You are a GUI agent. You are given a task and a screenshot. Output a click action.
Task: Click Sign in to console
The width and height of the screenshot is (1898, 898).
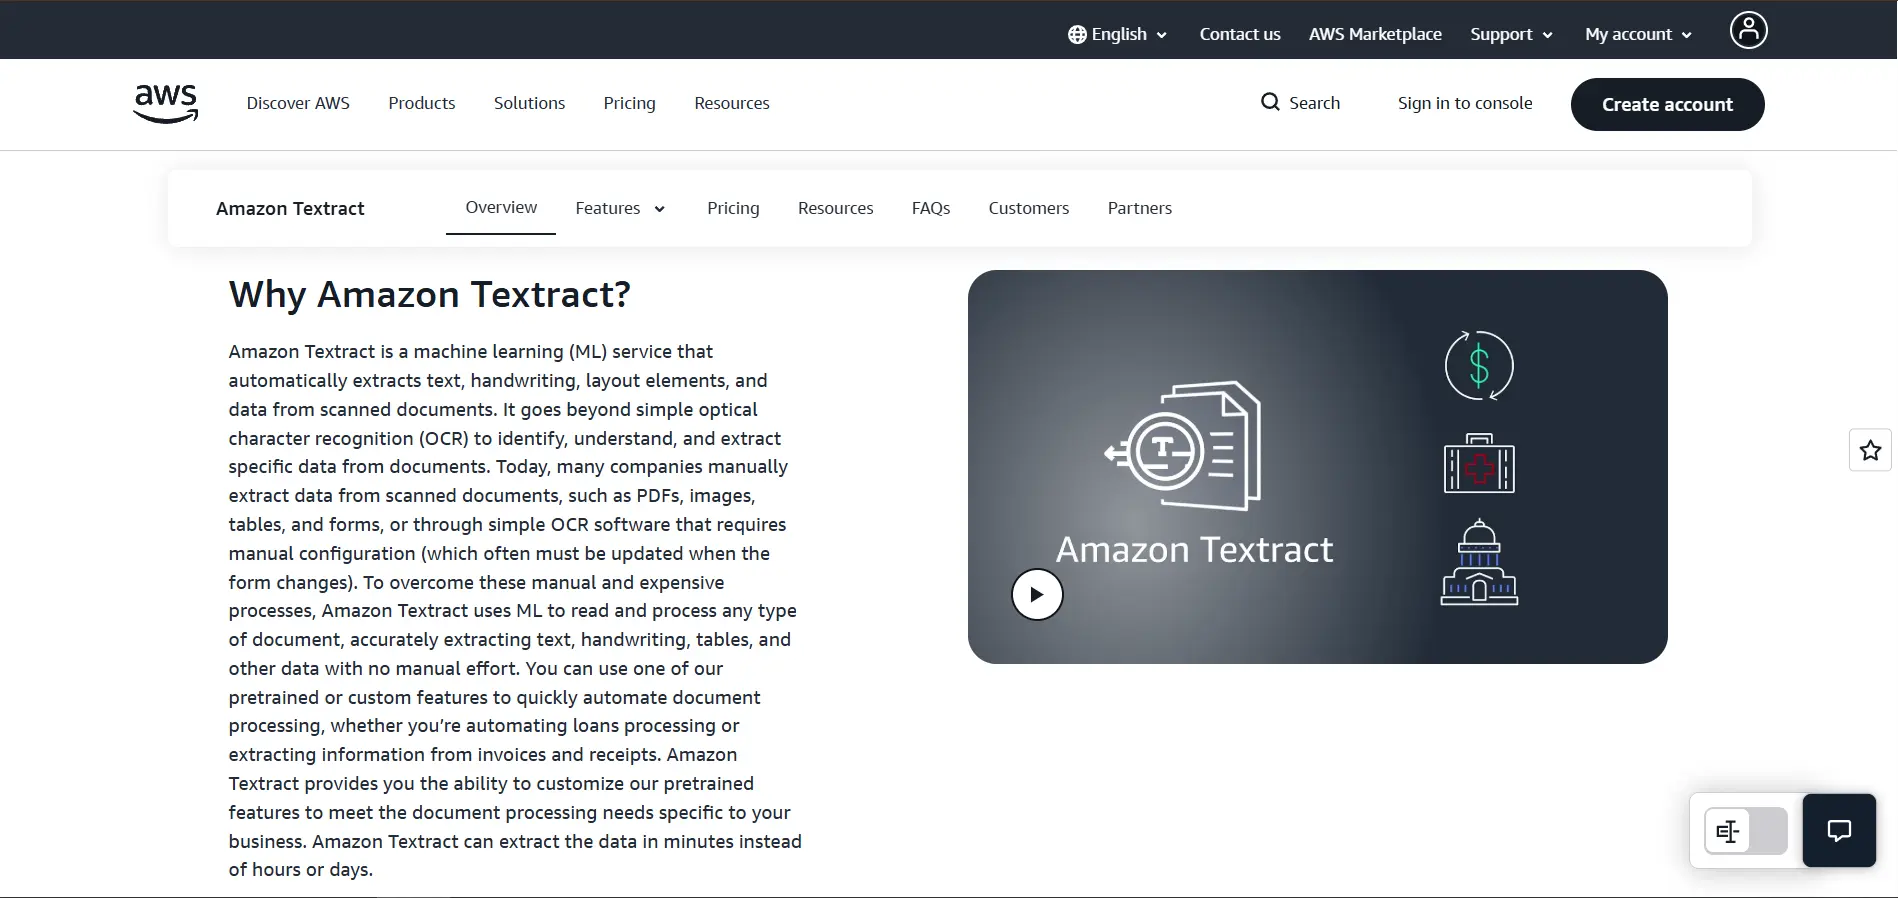1465,103
